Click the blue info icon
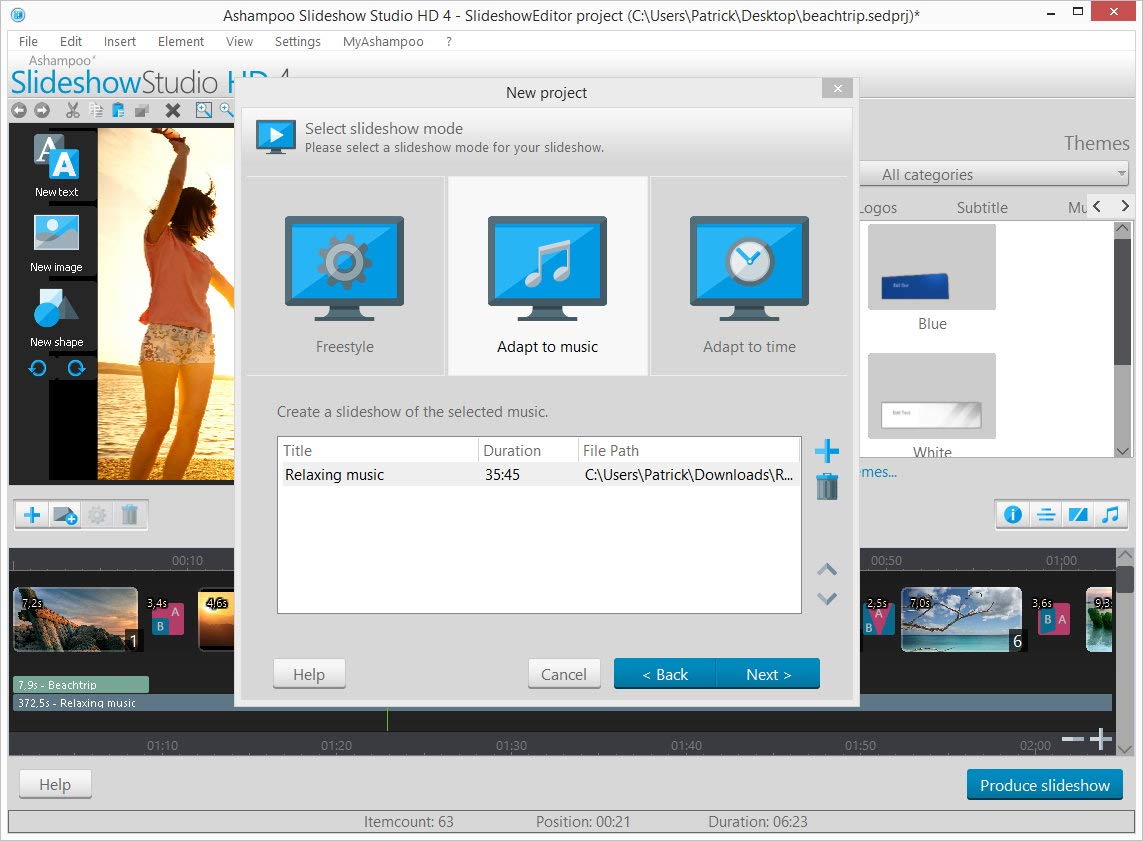 click(x=1013, y=515)
